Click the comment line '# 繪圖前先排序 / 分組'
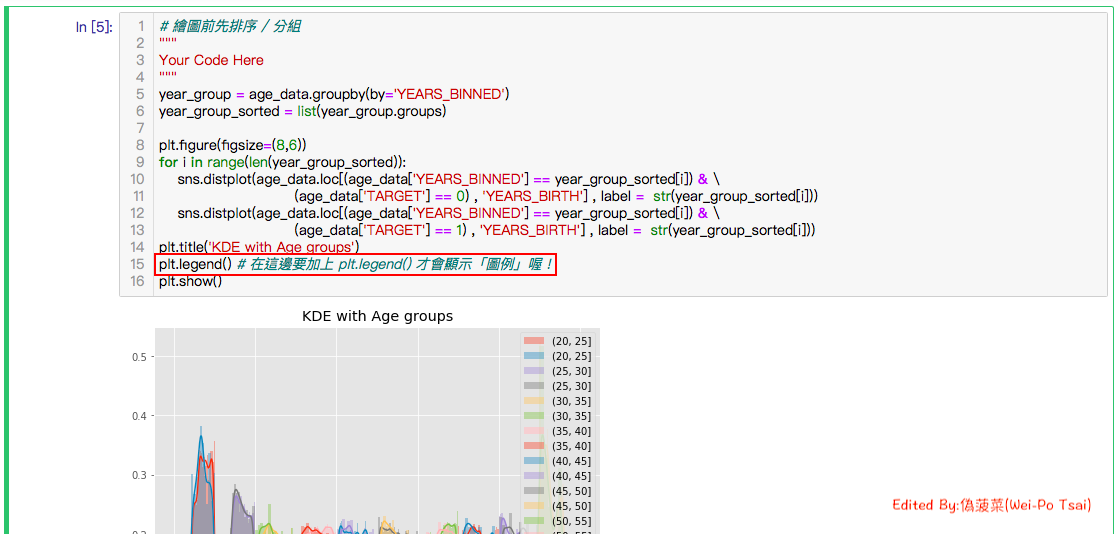 tap(230, 26)
